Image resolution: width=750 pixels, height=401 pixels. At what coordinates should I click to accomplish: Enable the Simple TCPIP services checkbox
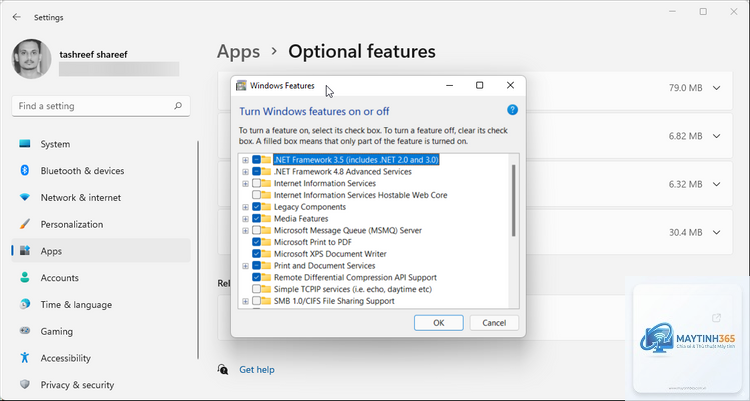256,289
